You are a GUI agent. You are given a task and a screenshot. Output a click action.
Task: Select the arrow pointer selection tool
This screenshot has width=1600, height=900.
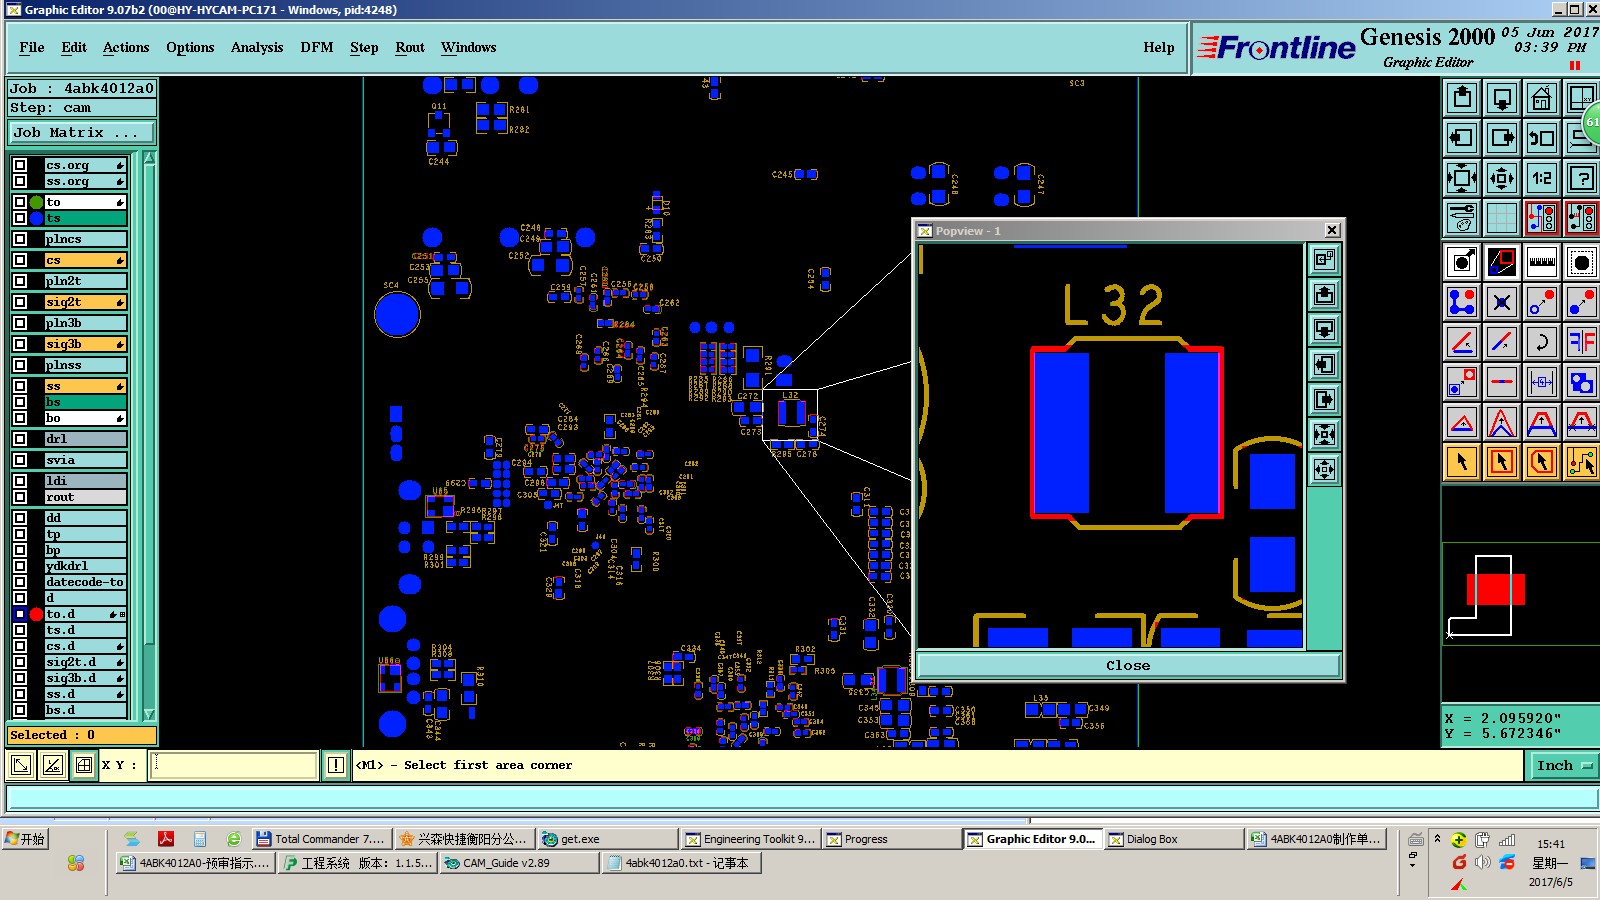1462,462
